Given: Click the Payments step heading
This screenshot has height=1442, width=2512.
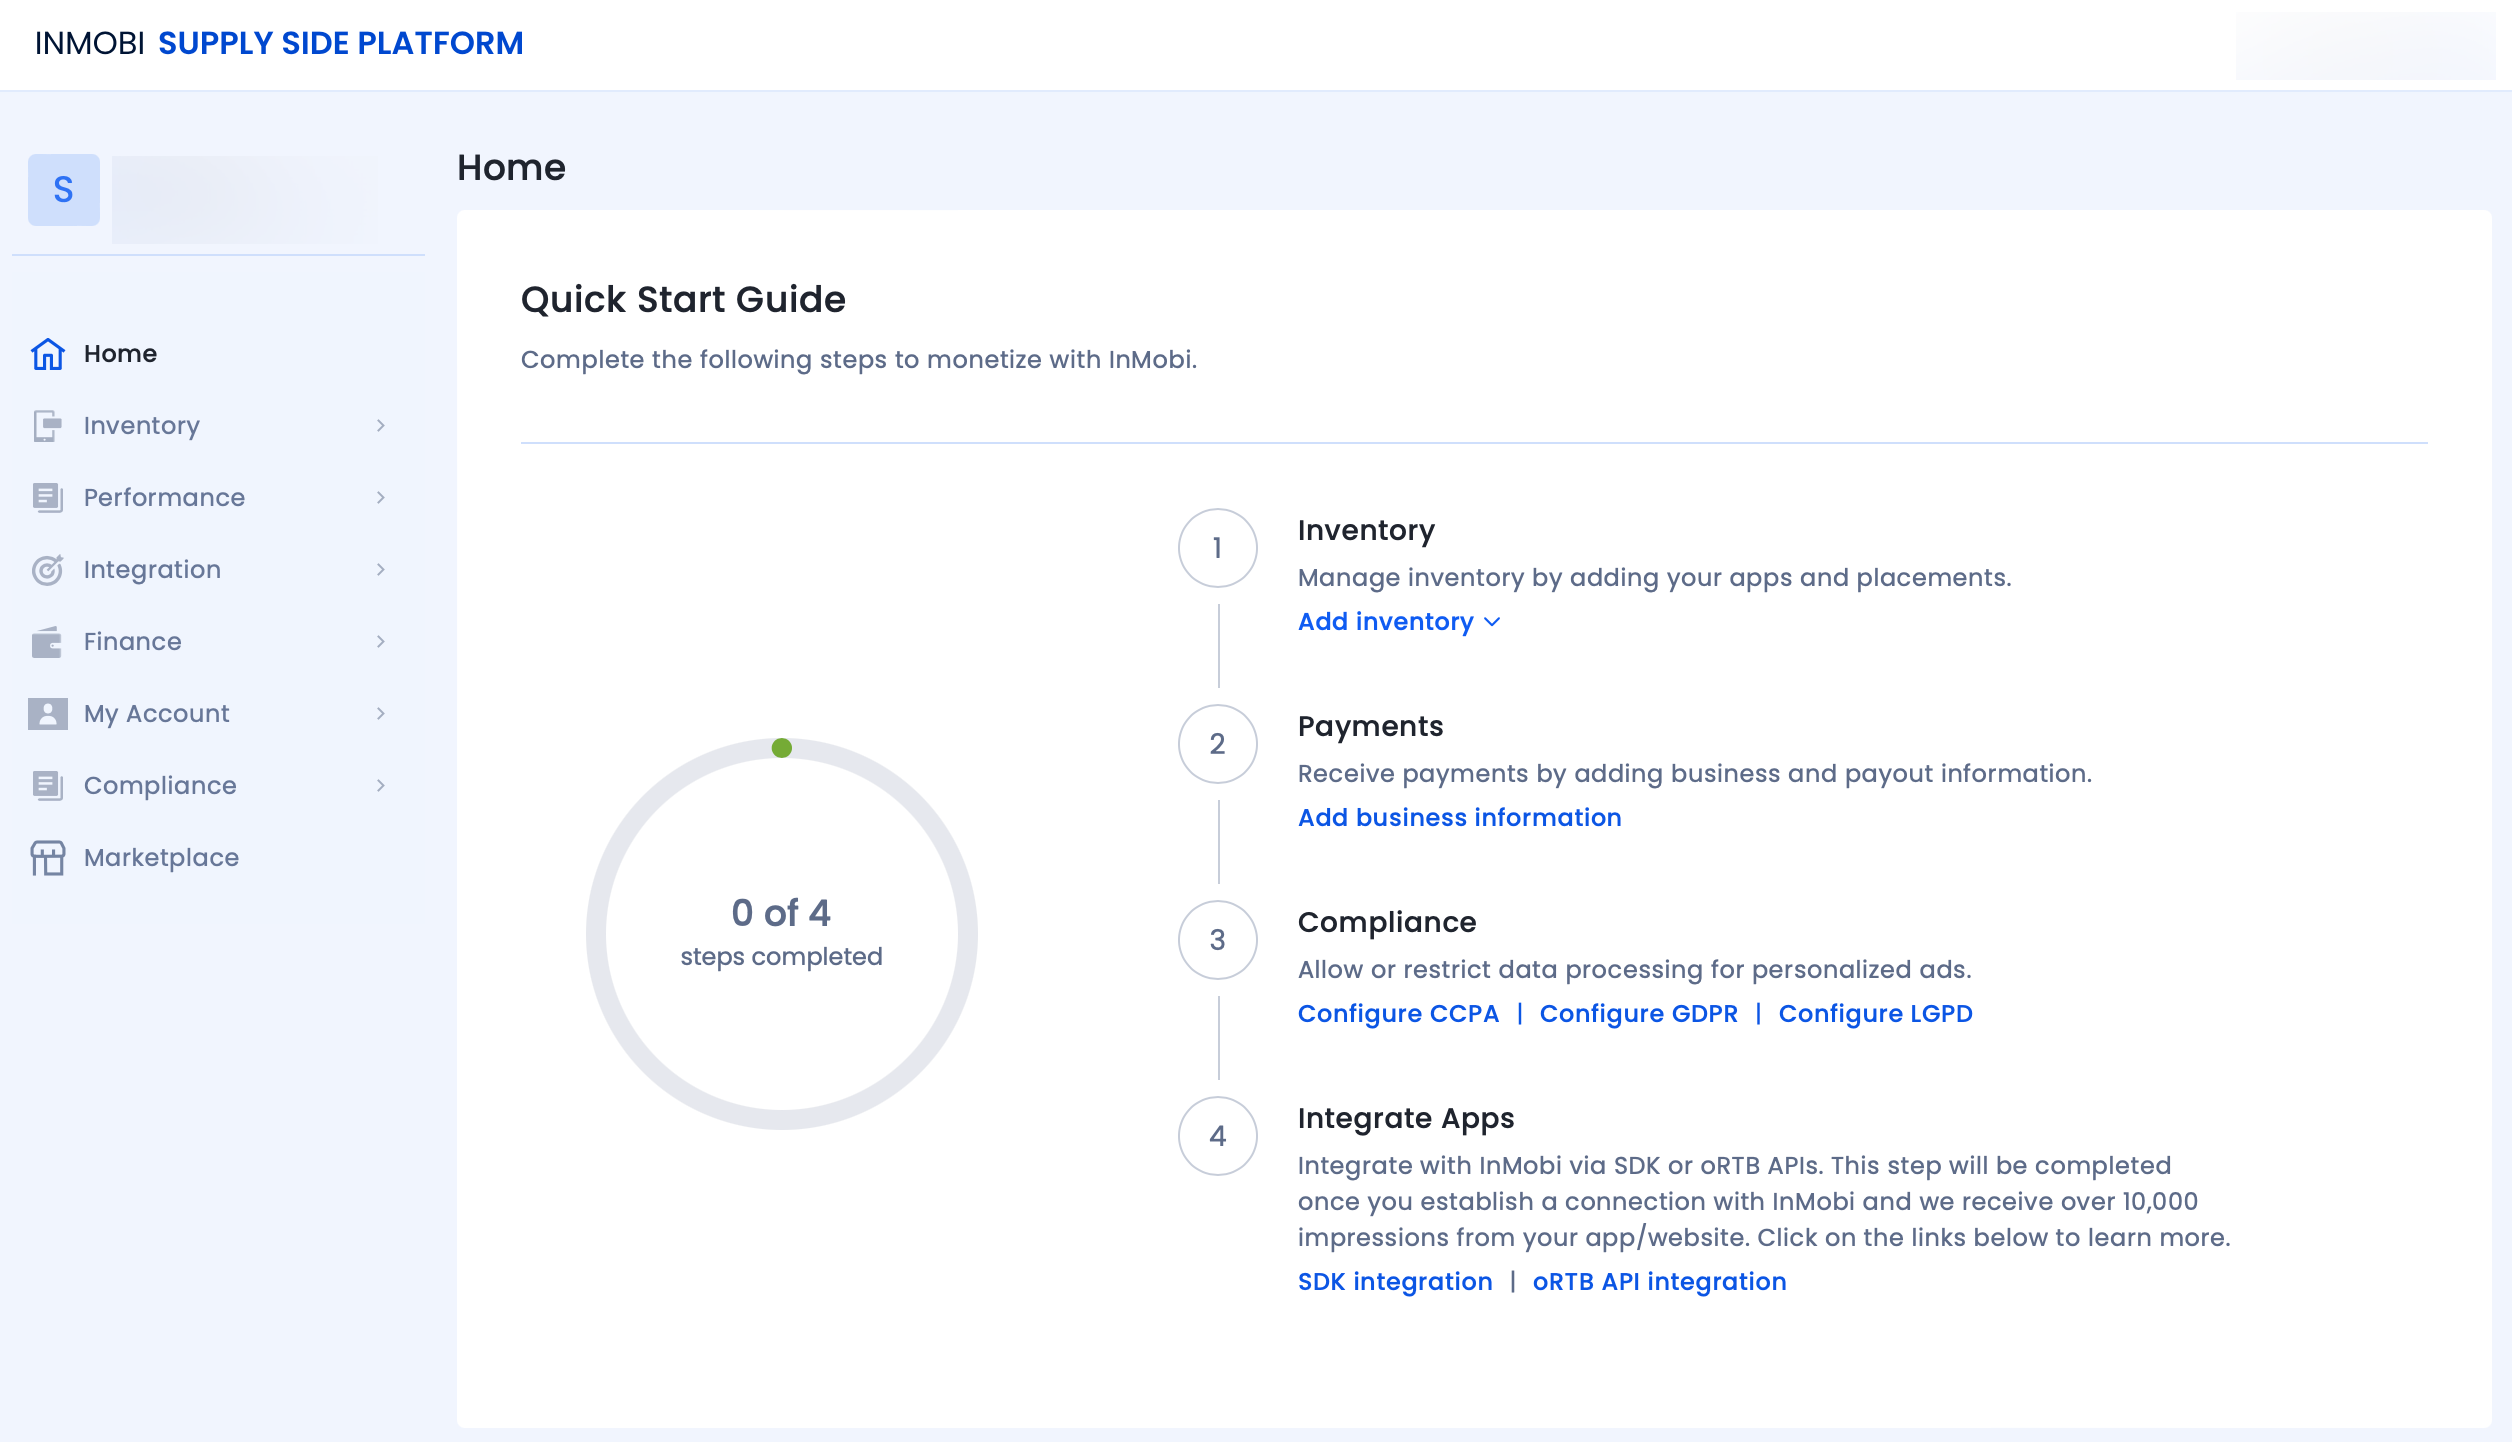Looking at the screenshot, I should click(1370, 726).
